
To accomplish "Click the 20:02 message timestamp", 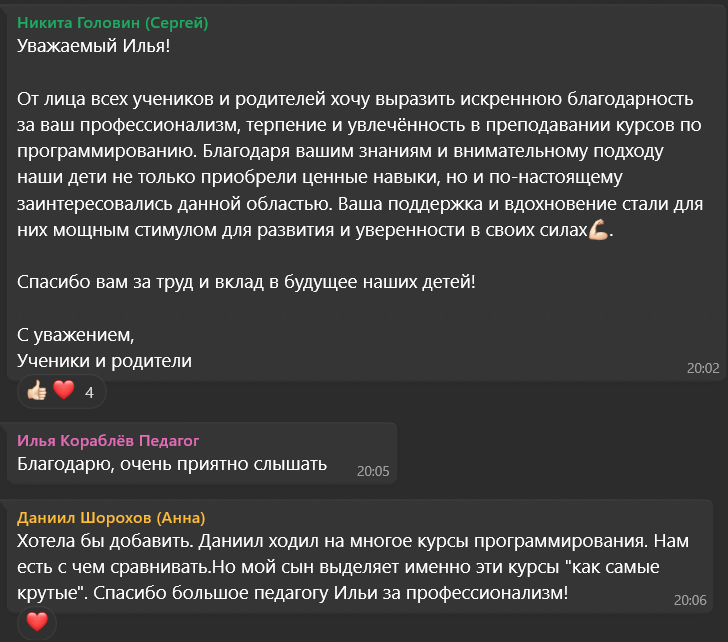I will (x=703, y=368).
